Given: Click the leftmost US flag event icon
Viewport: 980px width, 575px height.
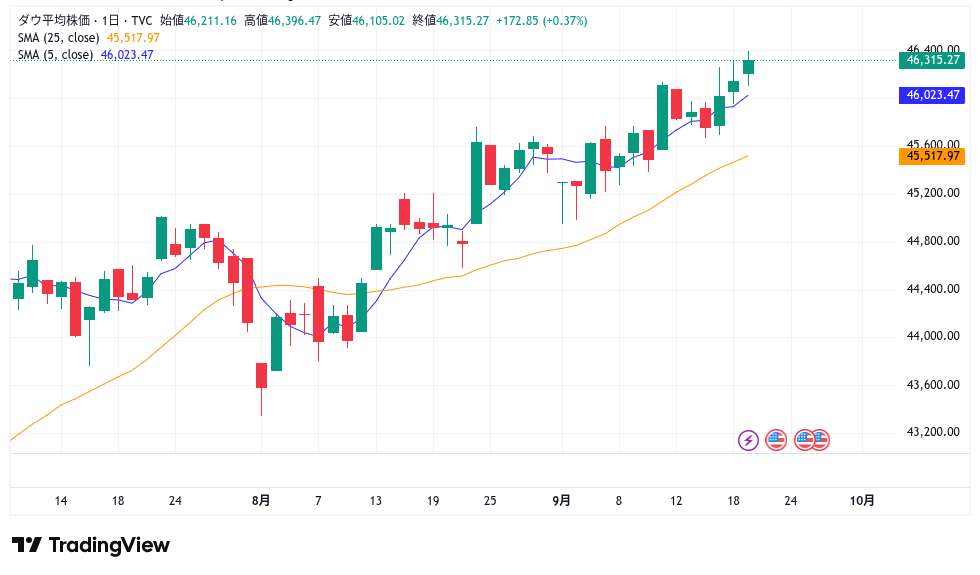Looking at the screenshot, I should pos(776,439).
